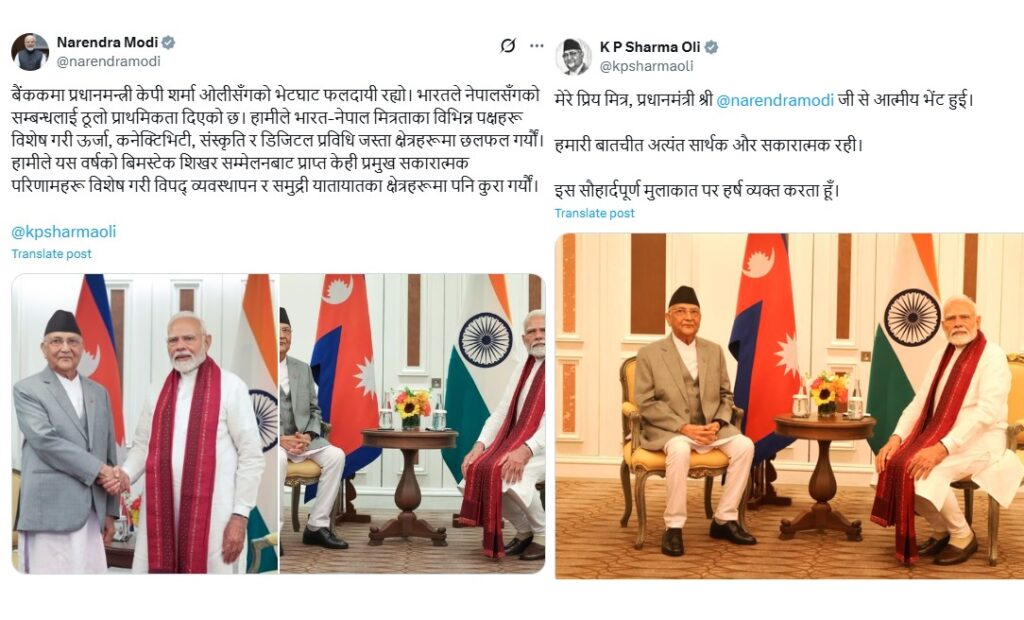Open Narendra Modi's profile avatar
Image resolution: width=1024 pixels, height=620 pixels.
[x=30, y=52]
